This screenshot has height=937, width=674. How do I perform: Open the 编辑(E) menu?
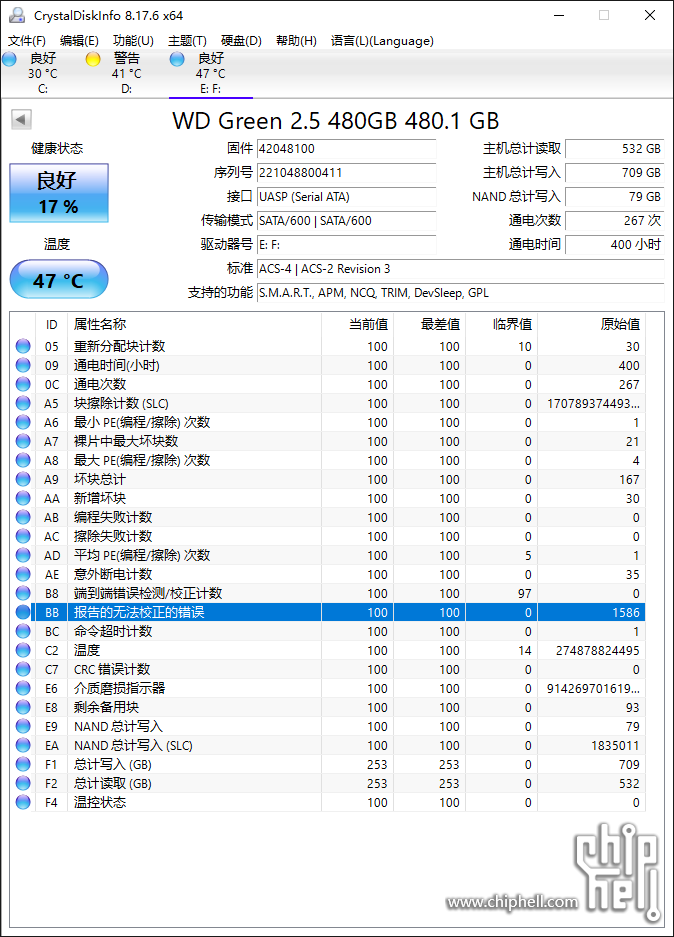(79, 41)
